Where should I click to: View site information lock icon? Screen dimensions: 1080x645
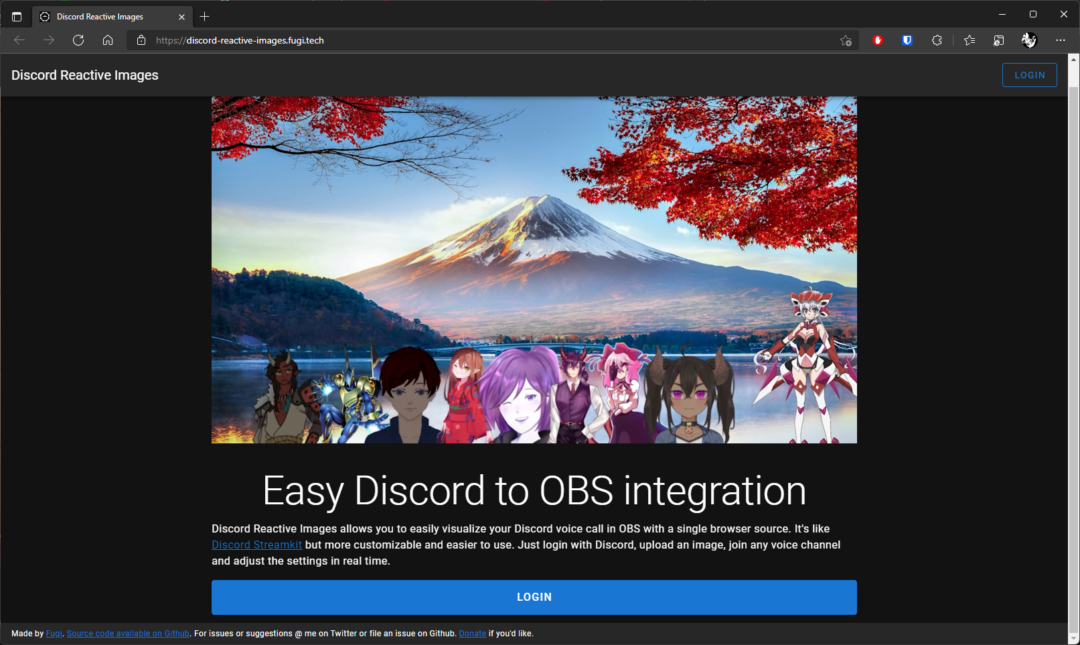pyautogui.click(x=141, y=41)
